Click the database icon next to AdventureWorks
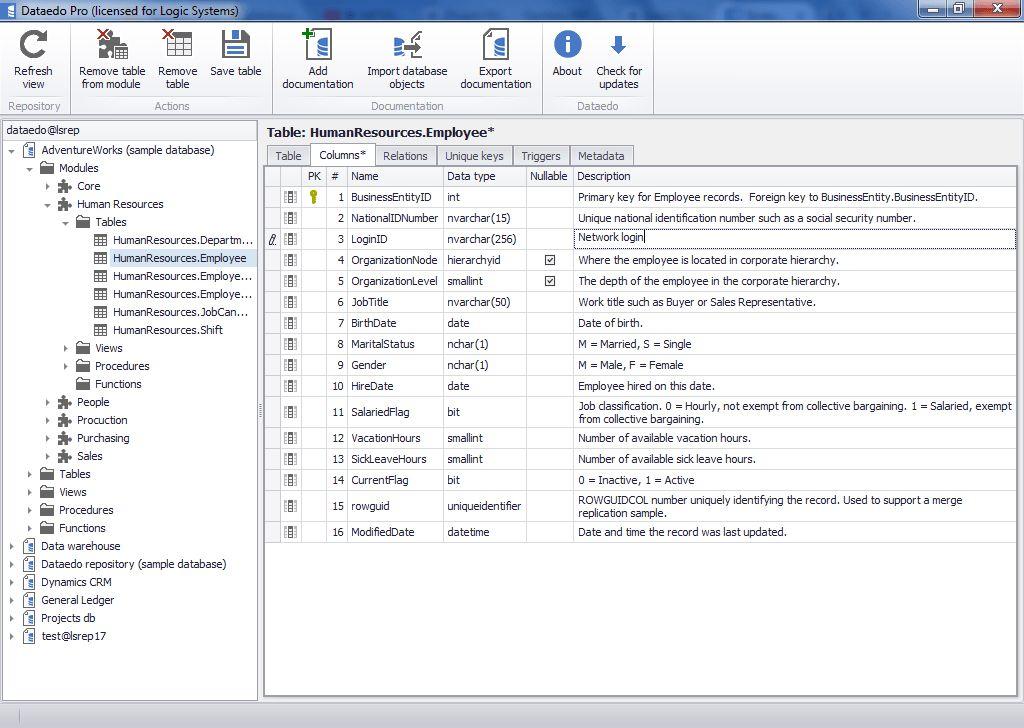Screen dimensions: 1024x728 coord(29,150)
